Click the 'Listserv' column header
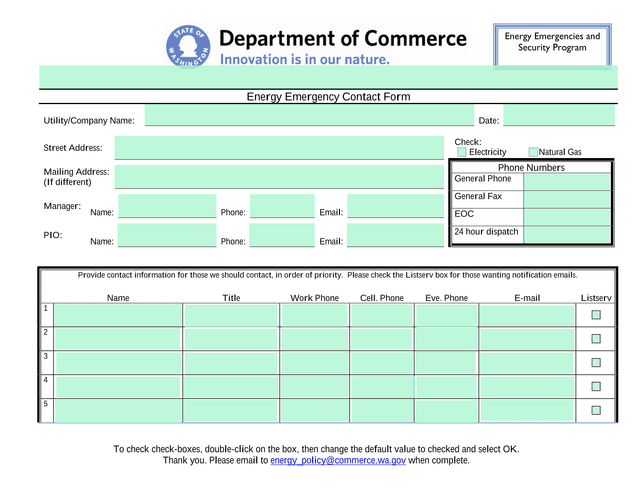Screen dimensions: 640x495 pyautogui.click(x=596, y=298)
